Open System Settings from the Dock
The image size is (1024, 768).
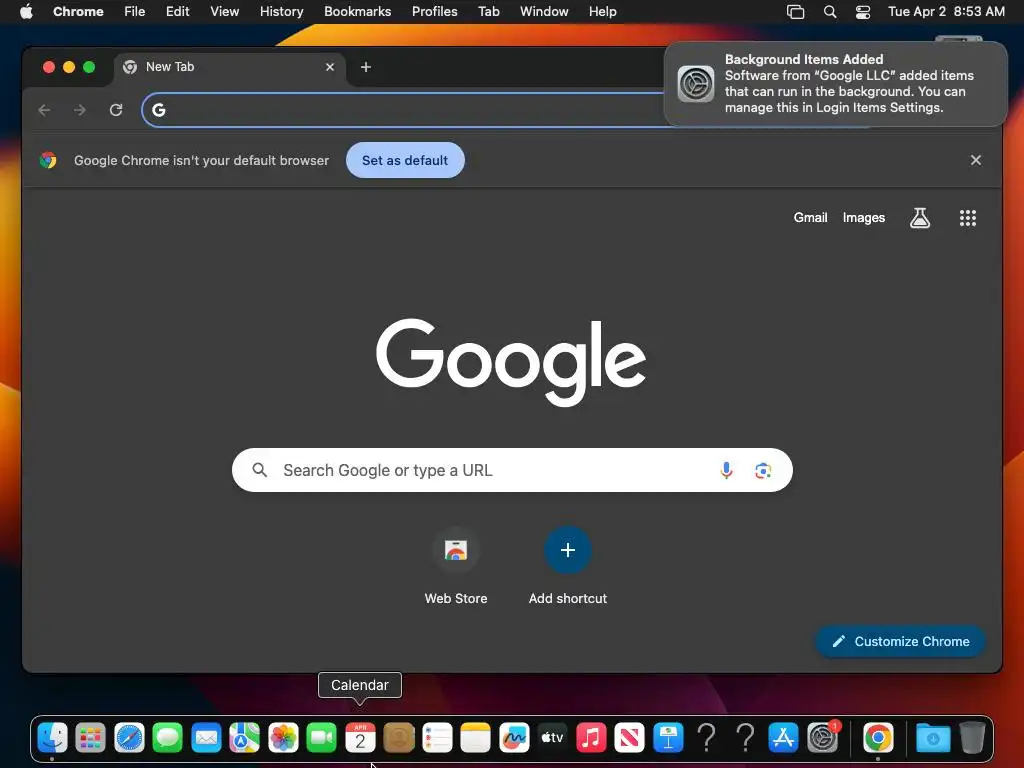822,738
